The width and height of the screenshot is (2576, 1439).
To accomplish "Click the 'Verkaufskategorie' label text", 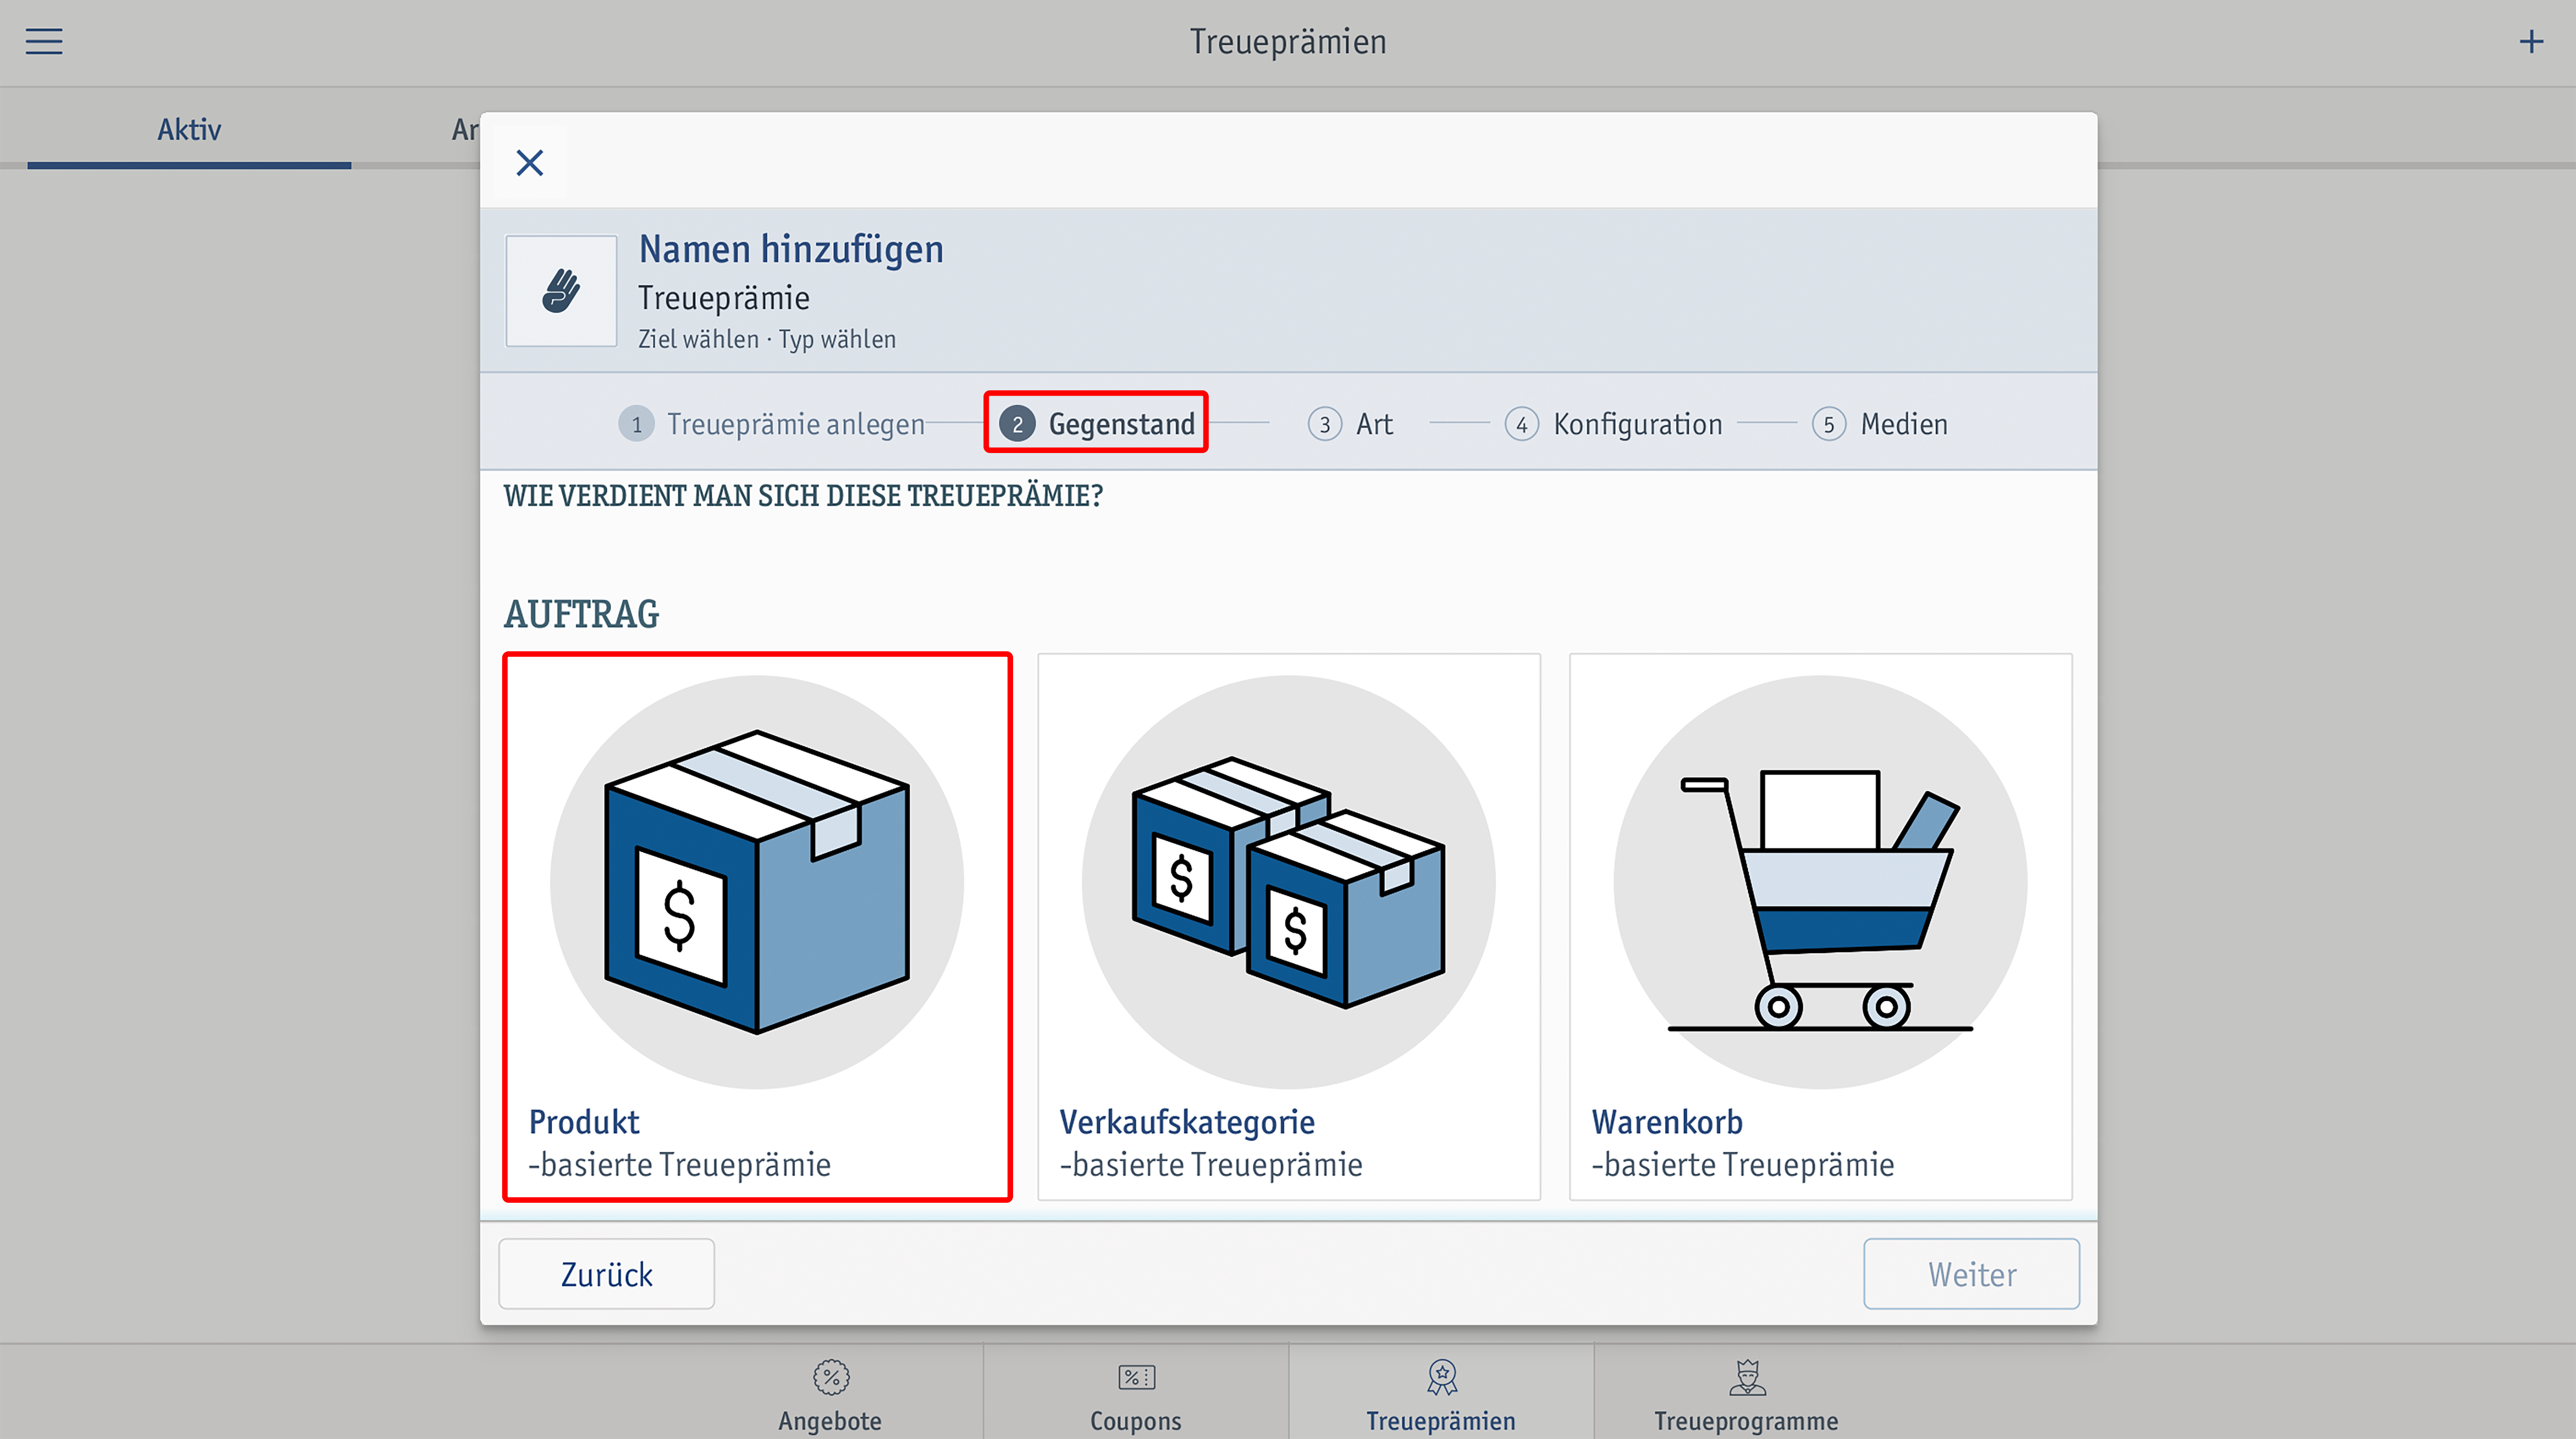I will click(1187, 1122).
